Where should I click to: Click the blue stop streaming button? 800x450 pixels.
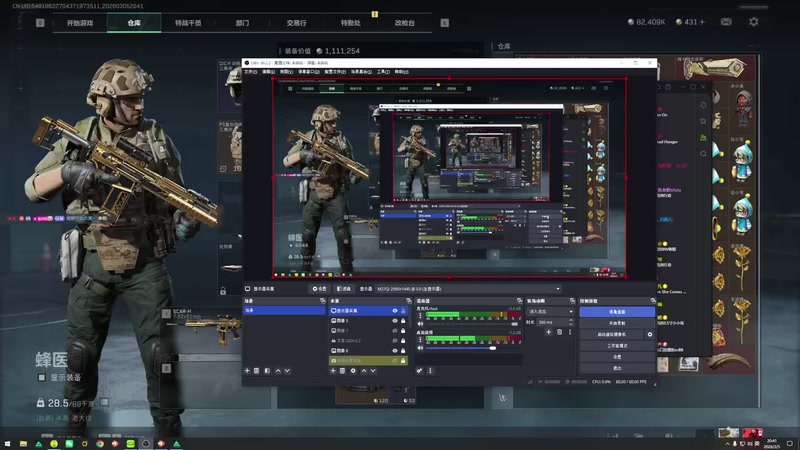coord(617,312)
